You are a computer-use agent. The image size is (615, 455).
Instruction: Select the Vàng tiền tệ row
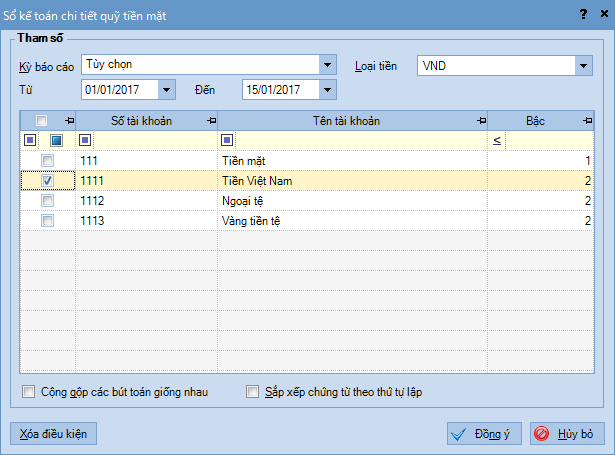point(250,220)
